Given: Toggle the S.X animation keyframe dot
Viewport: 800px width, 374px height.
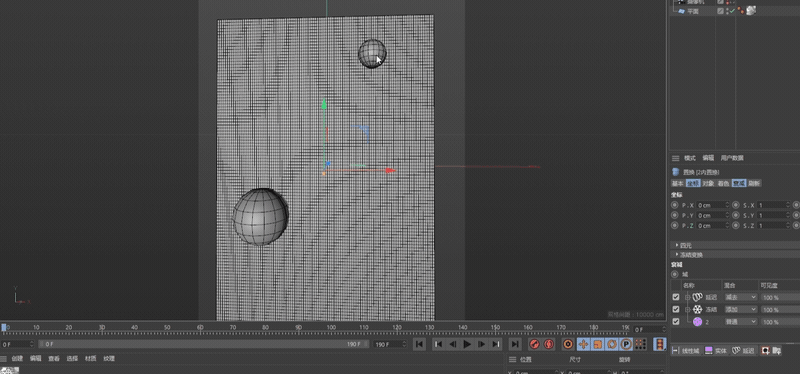Looking at the screenshot, I should tap(736, 205).
